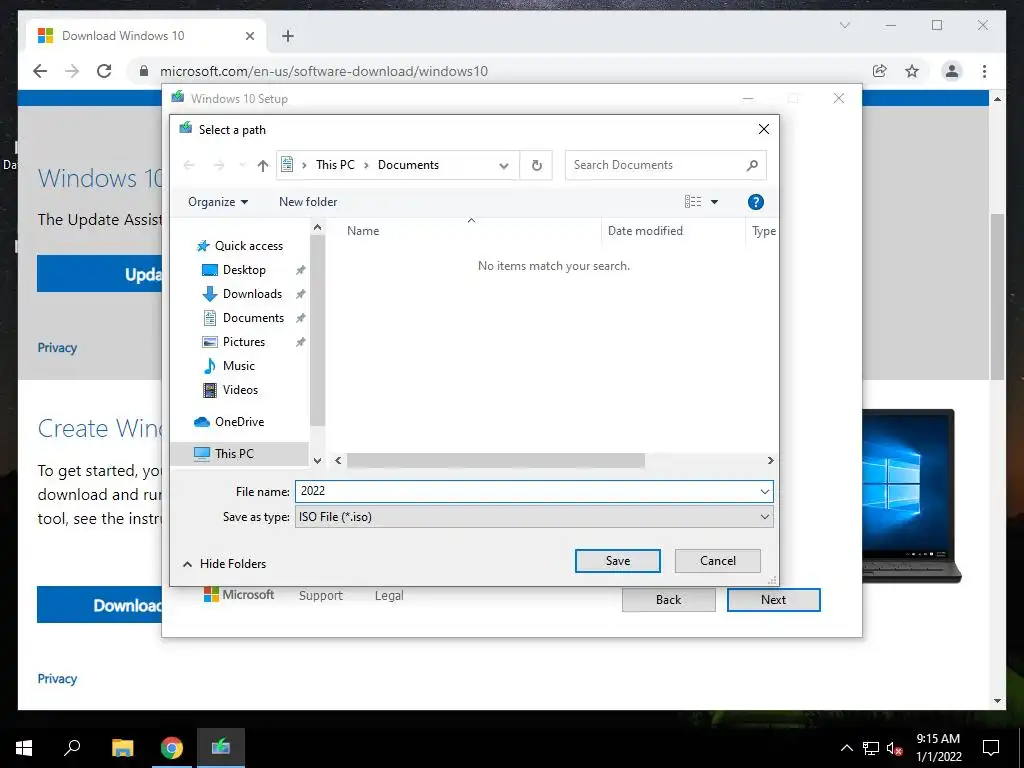
Task: Click recent locations dropdown arrow in dialog
Action: [x=242, y=165]
